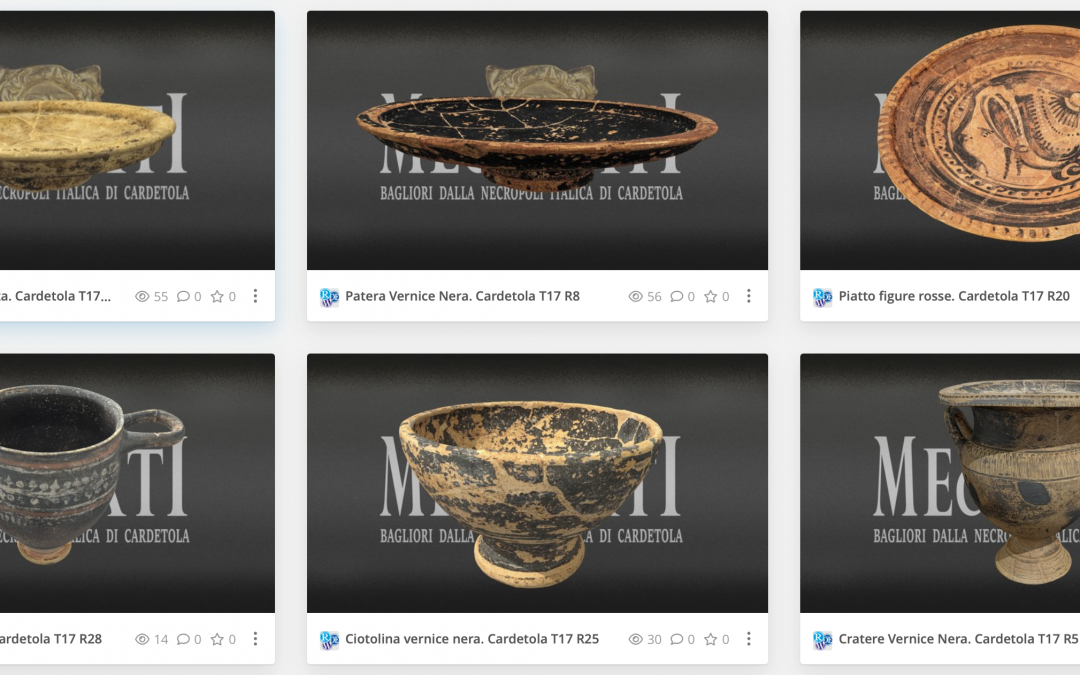Click the Piatto figure rosse plate thumbnail
Screen dimensions: 1080x675
click(x=940, y=140)
